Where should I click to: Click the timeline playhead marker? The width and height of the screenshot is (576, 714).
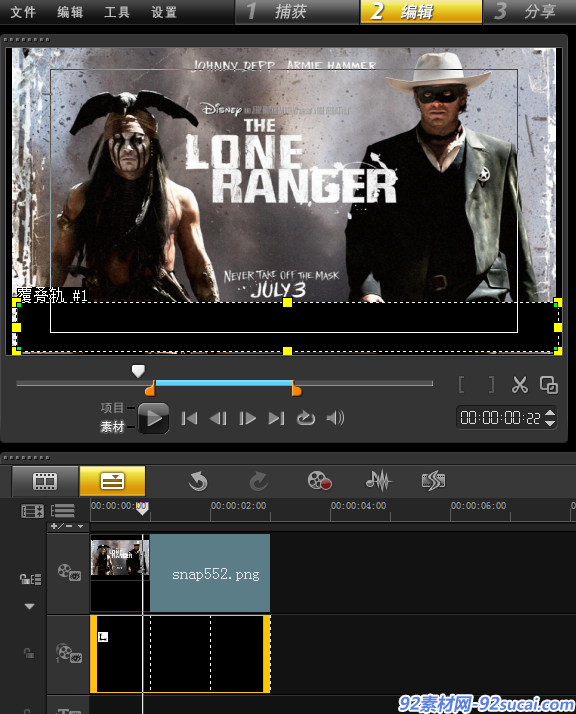point(142,508)
